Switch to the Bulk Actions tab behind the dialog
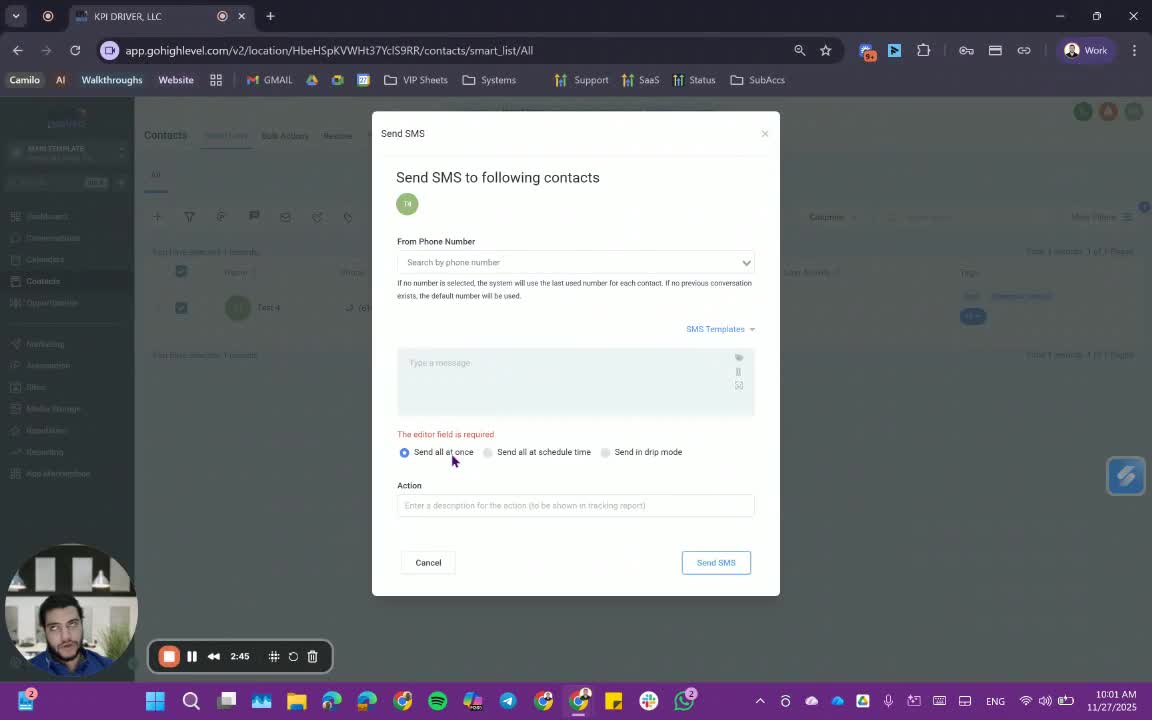 pos(284,136)
